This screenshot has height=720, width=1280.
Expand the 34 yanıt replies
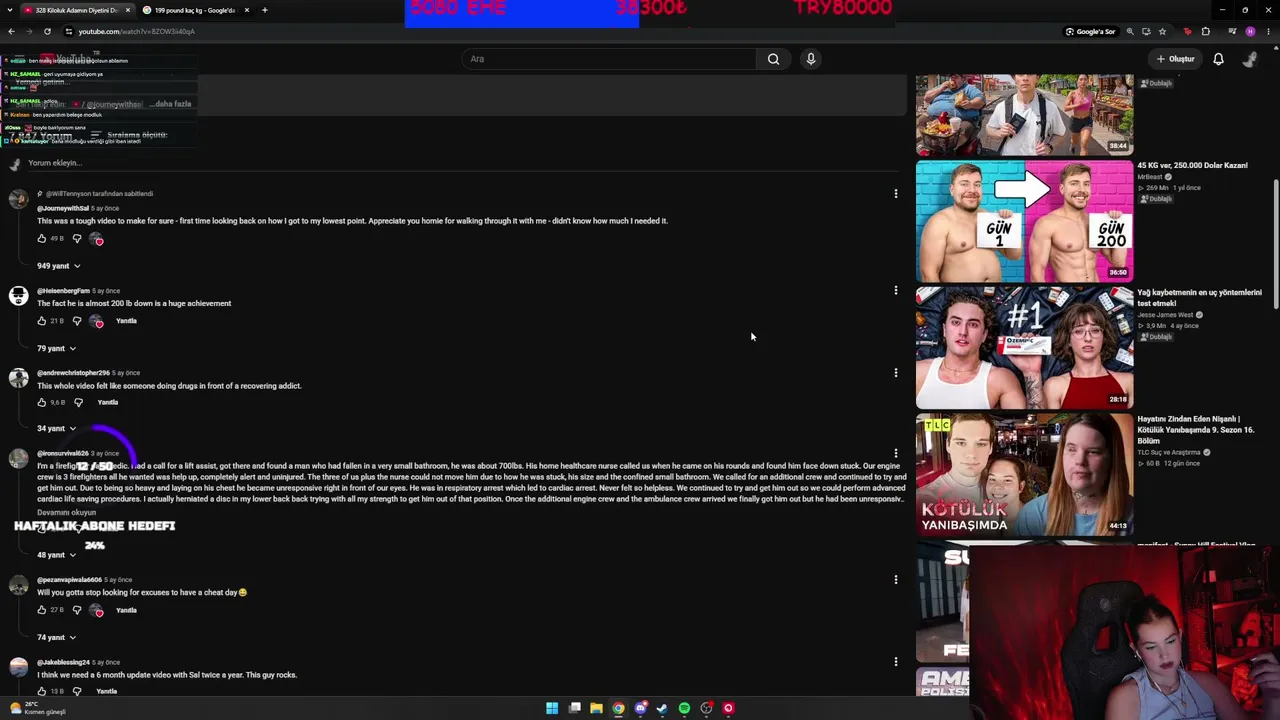(57, 428)
